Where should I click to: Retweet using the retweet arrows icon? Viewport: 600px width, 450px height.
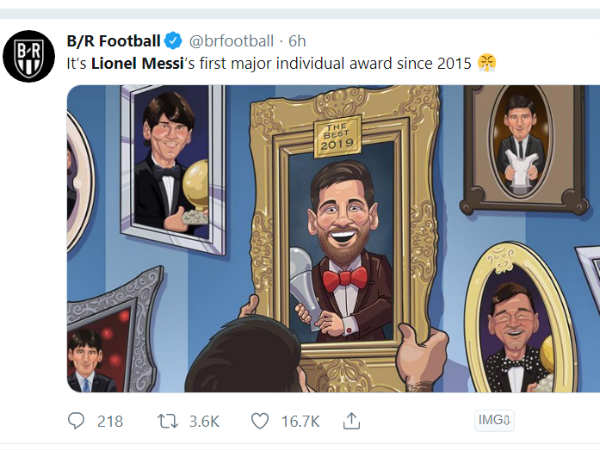click(x=167, y=421)
